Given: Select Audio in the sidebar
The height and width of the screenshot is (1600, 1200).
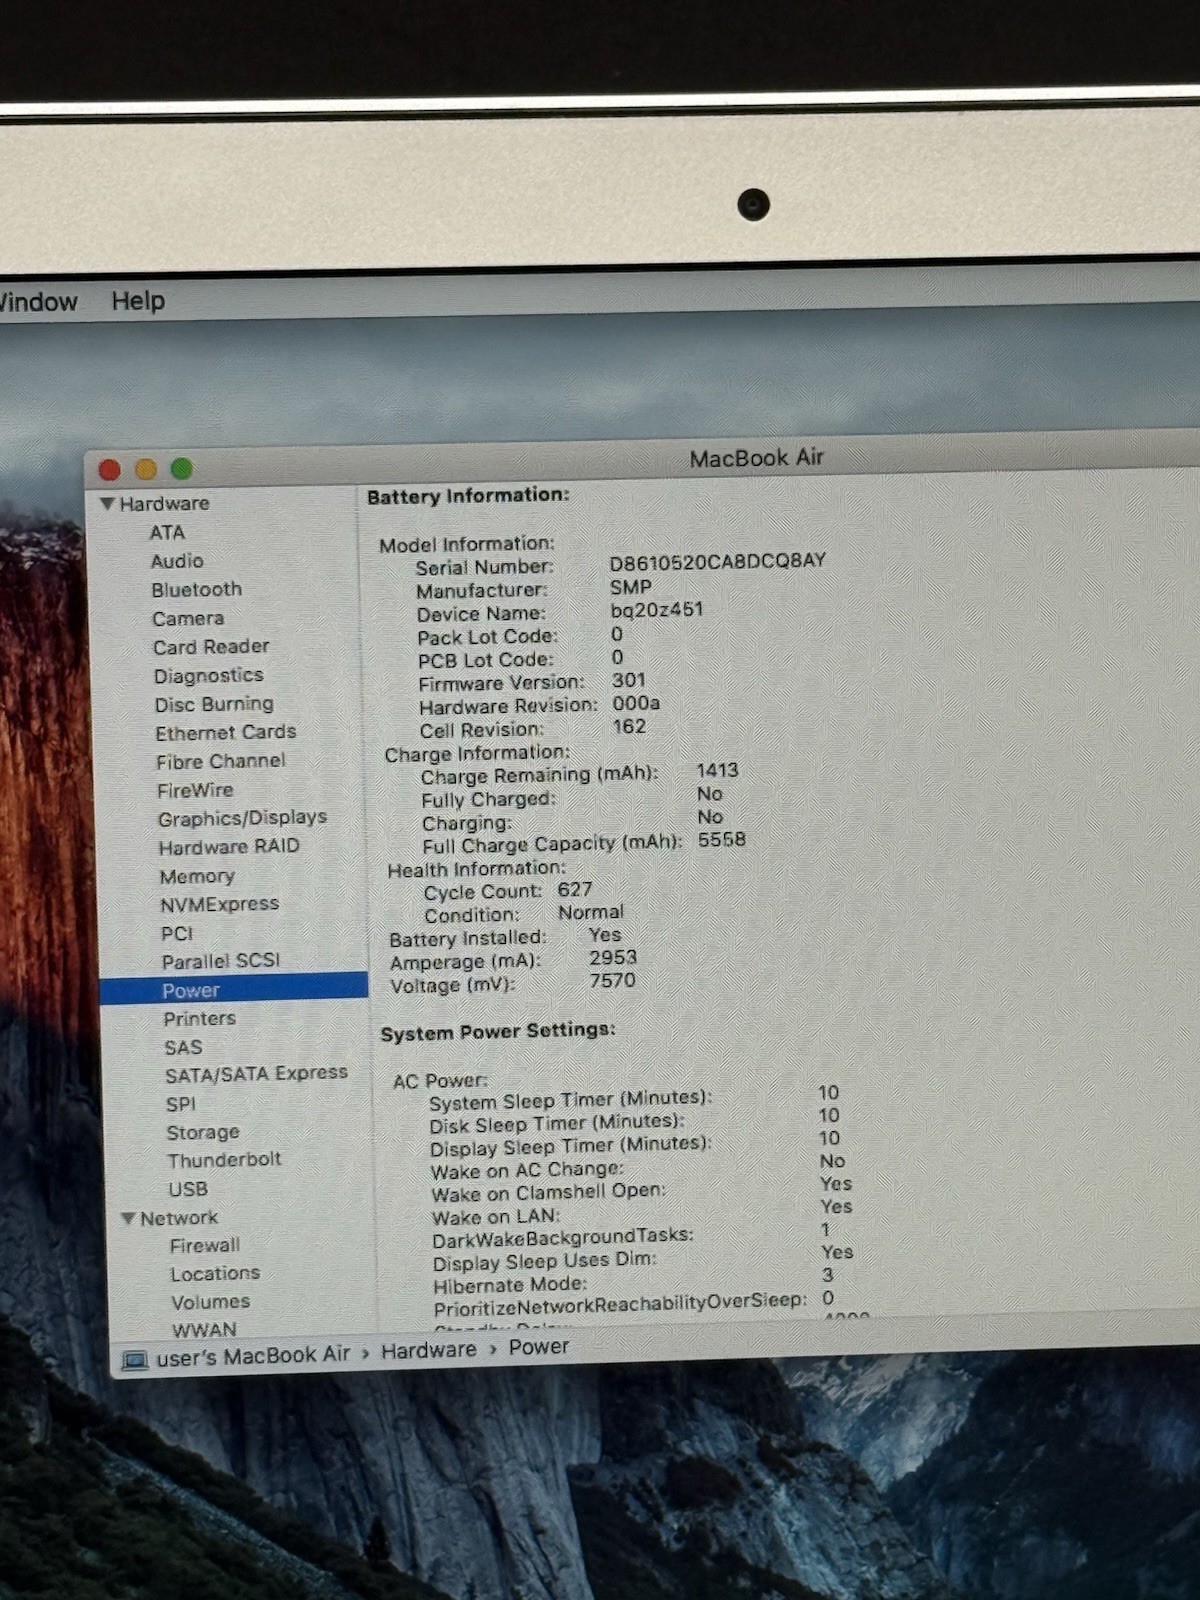Looking at the screenshot, I should click(177, 561).
